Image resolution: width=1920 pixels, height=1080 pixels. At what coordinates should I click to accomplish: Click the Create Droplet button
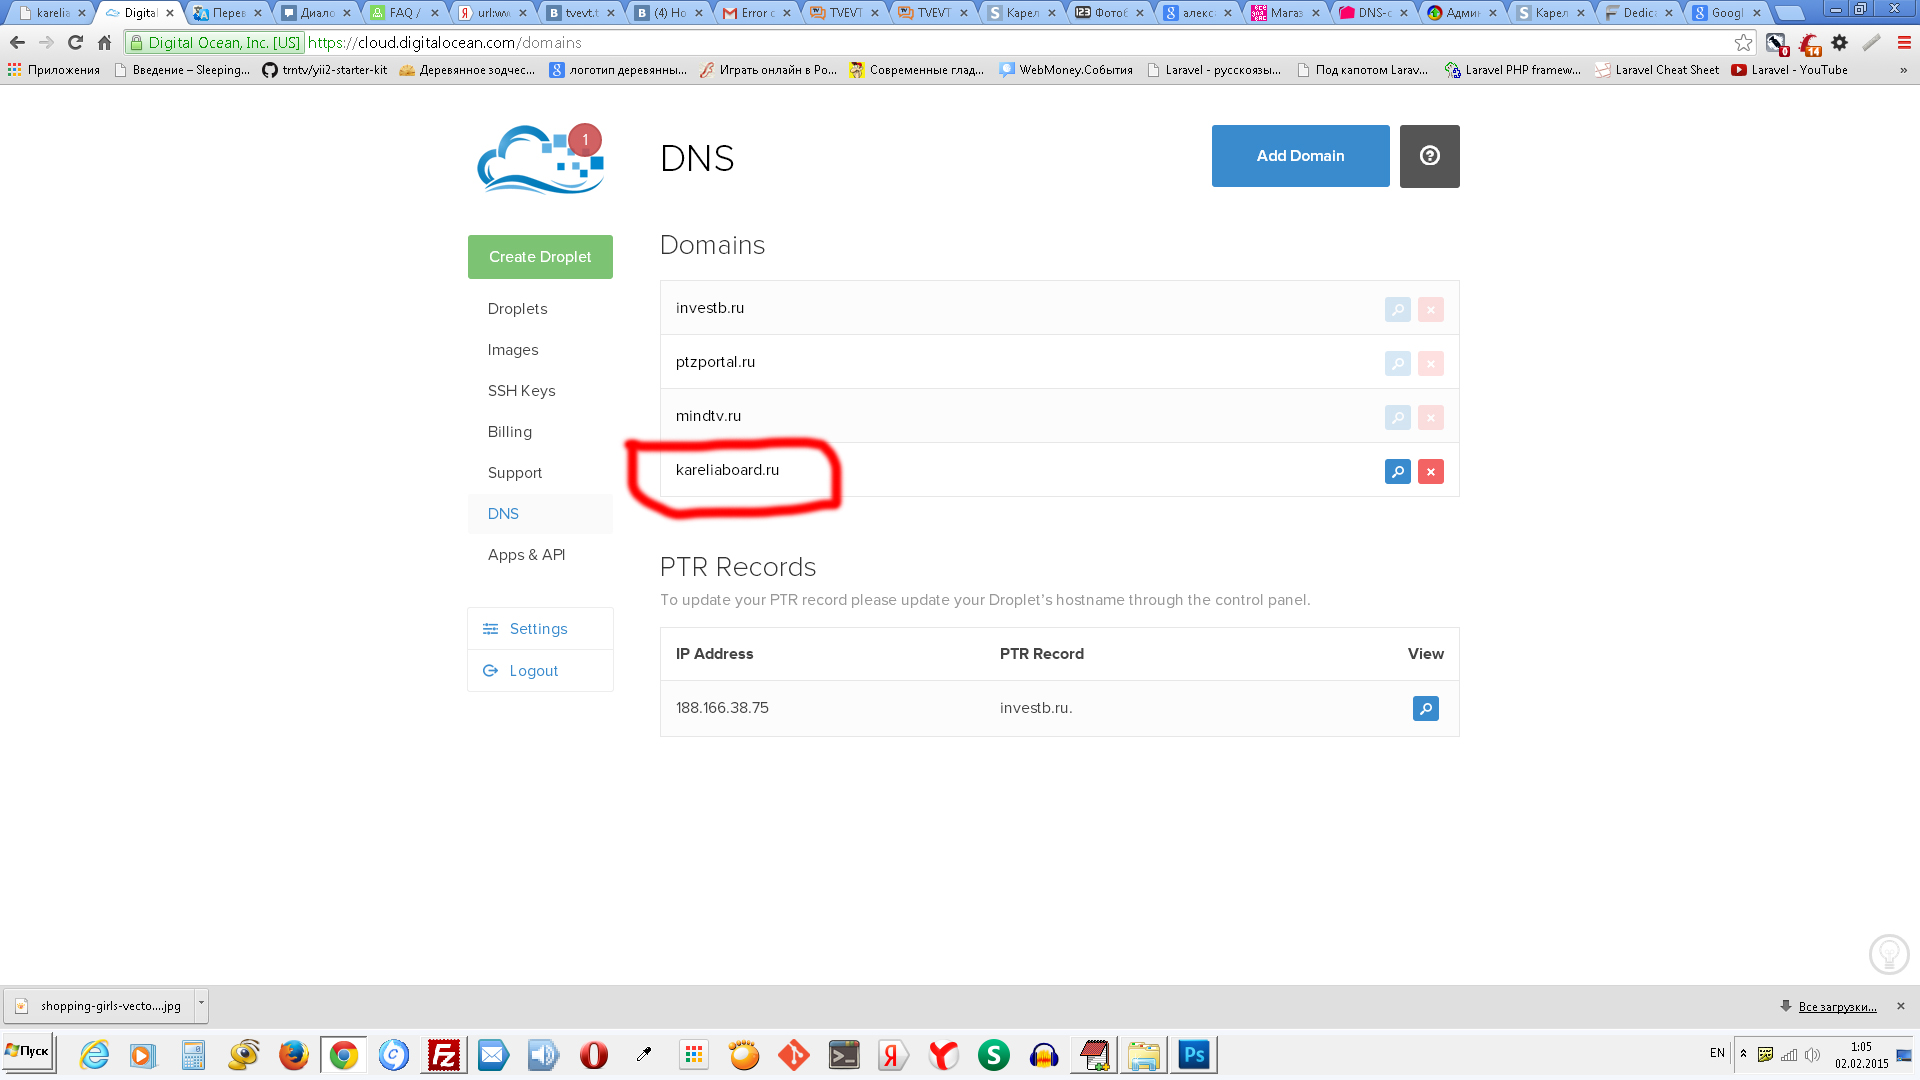pyautogui.click(x=540, y=257)
